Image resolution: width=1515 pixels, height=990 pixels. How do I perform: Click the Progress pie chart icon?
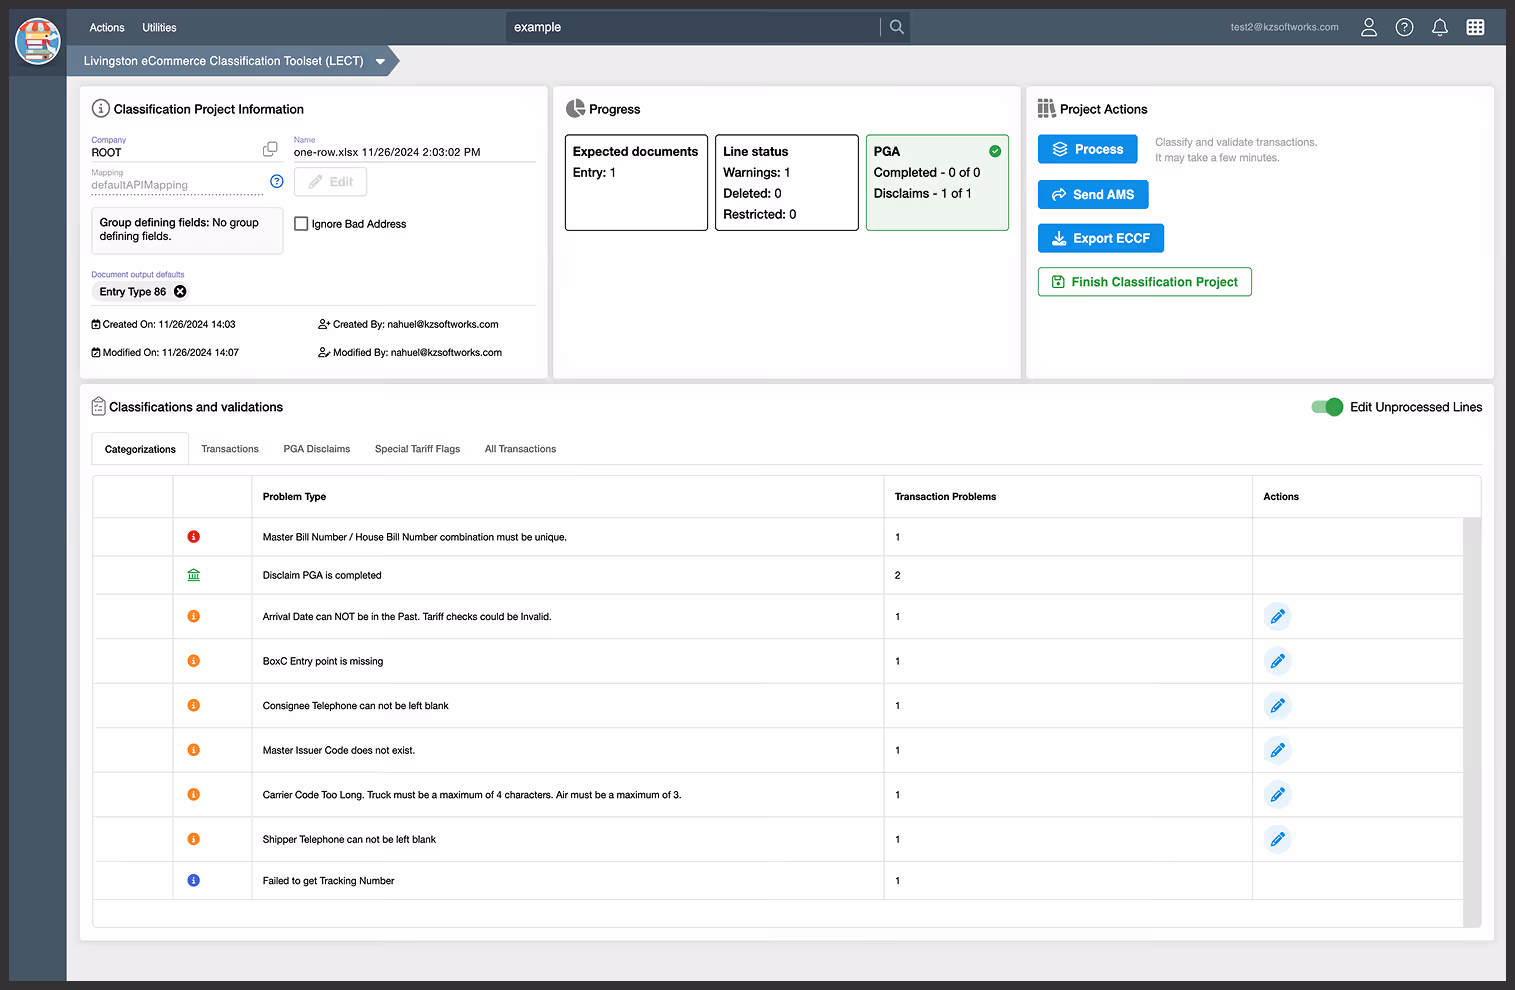(575, 108)
